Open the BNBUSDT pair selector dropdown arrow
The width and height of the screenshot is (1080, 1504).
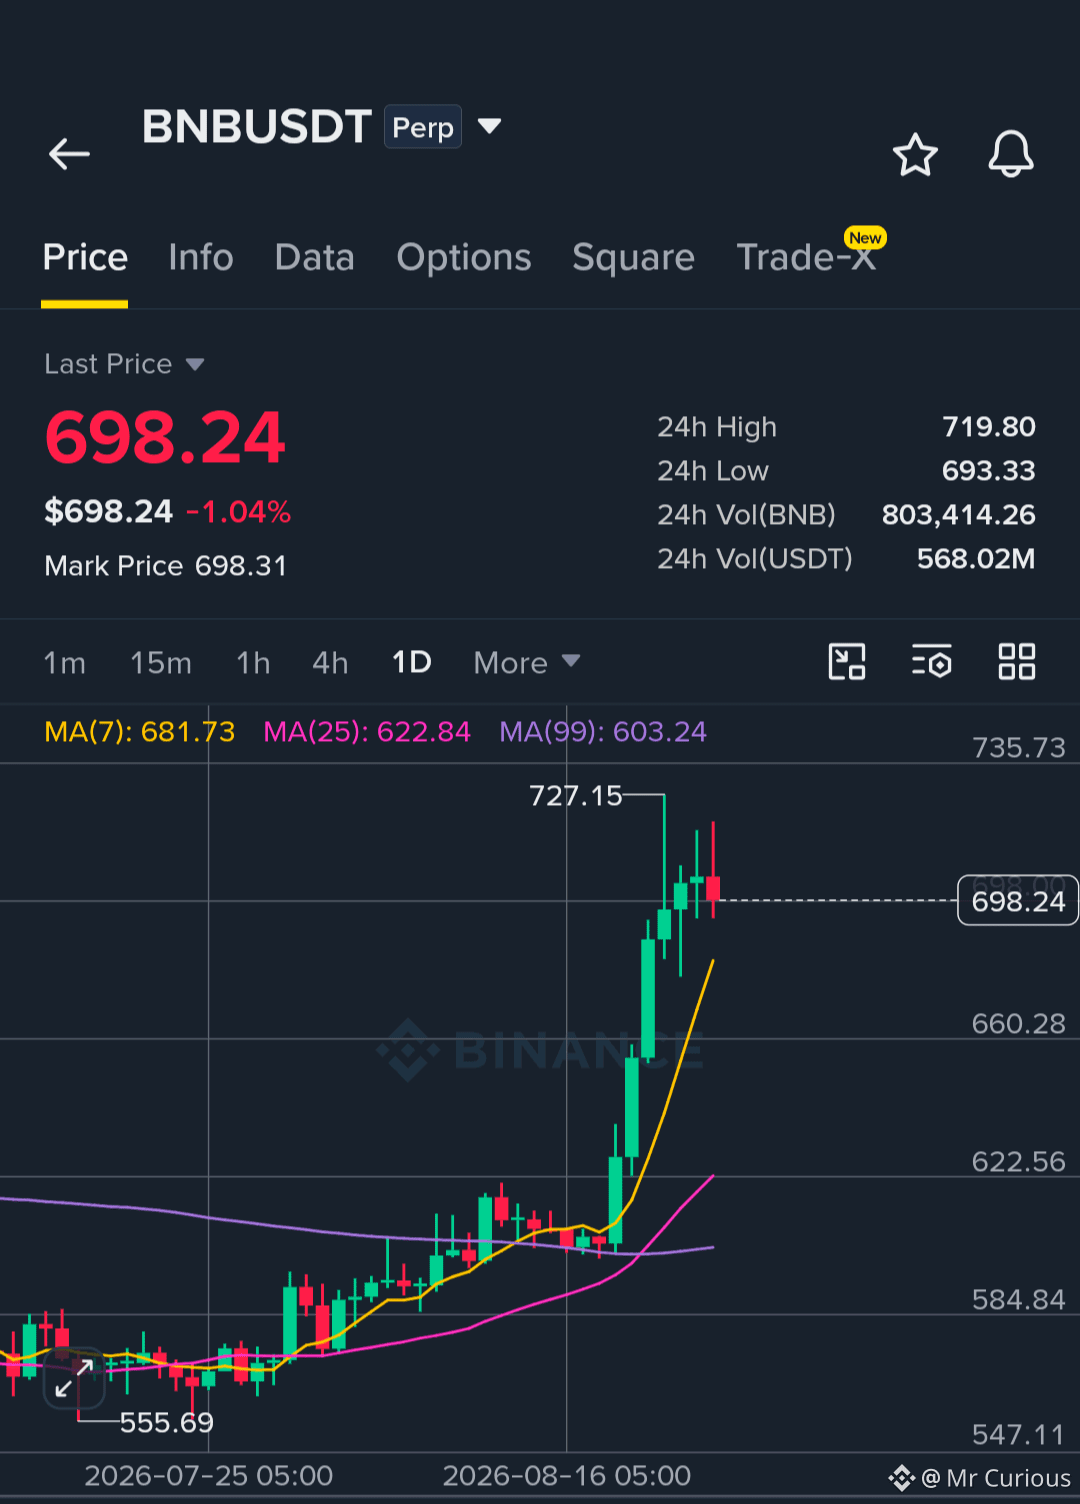click(x=489, y=126)
